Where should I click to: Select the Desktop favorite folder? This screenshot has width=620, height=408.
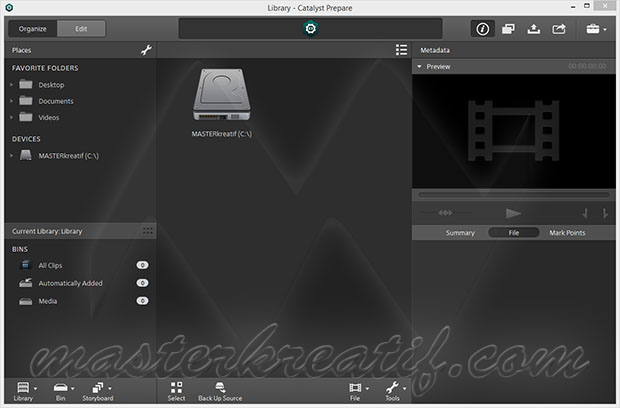click(x=51, y=85)
